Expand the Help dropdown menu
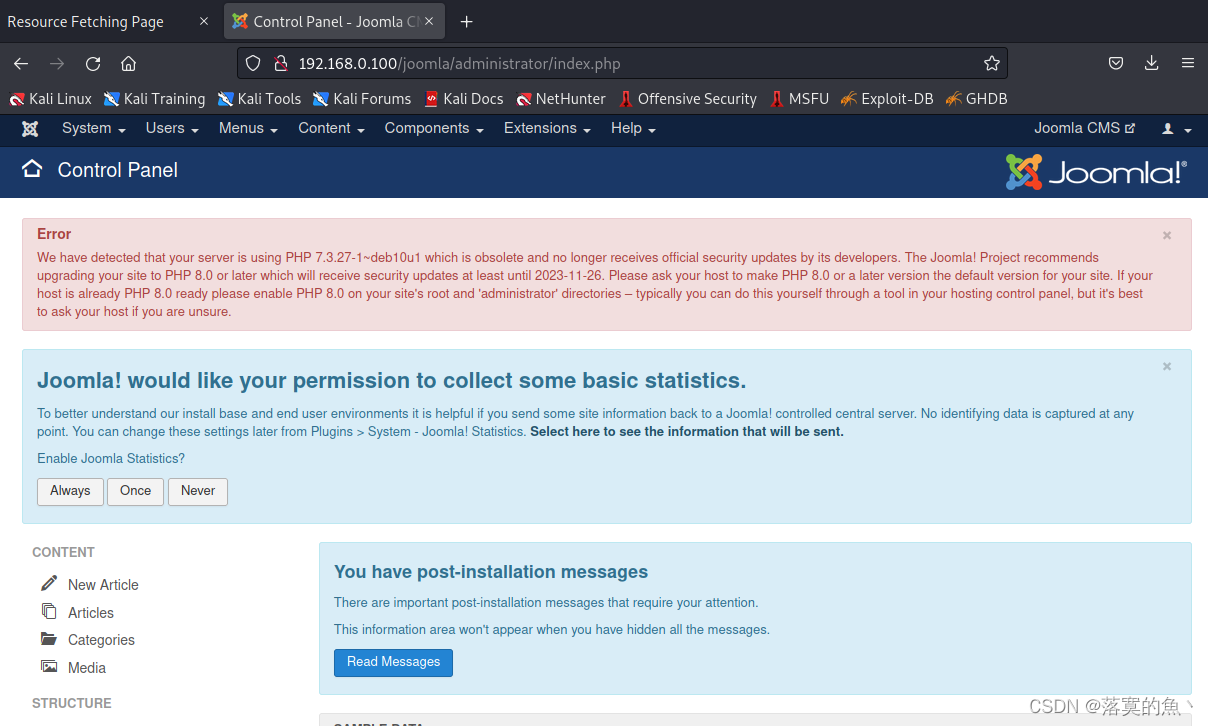The width and height of the screenshot is (1208, 726). tap(633, 128)
